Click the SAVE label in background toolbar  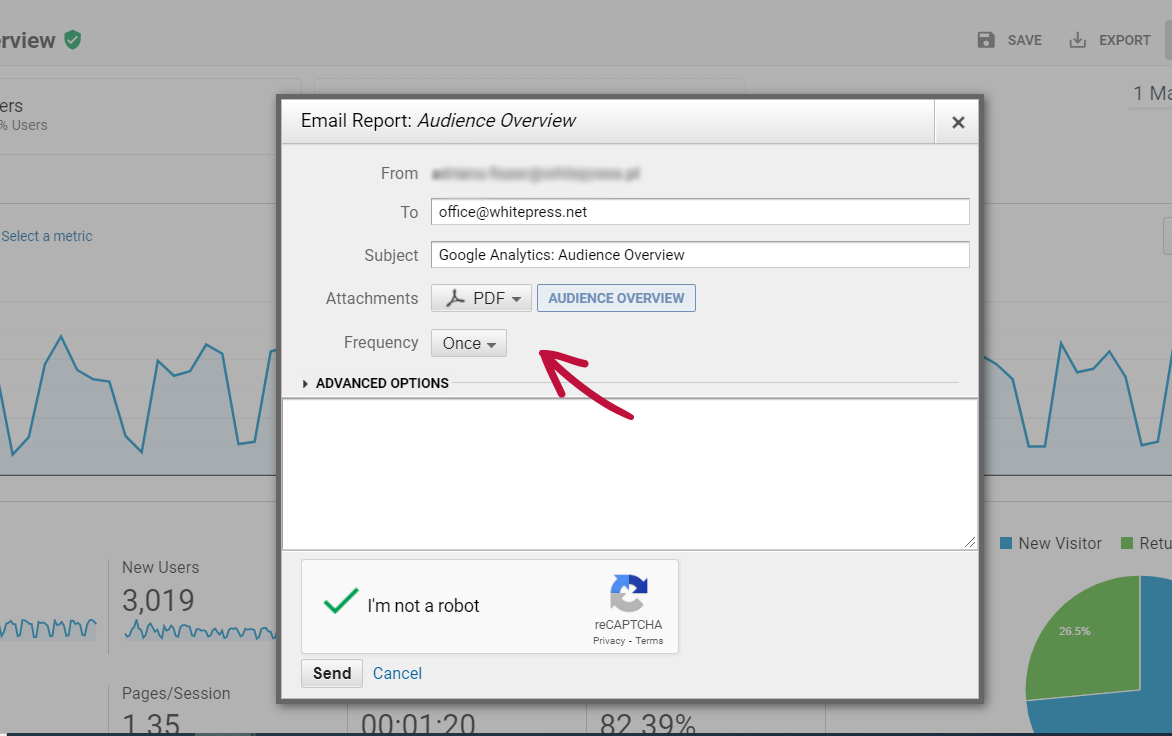1024,40
